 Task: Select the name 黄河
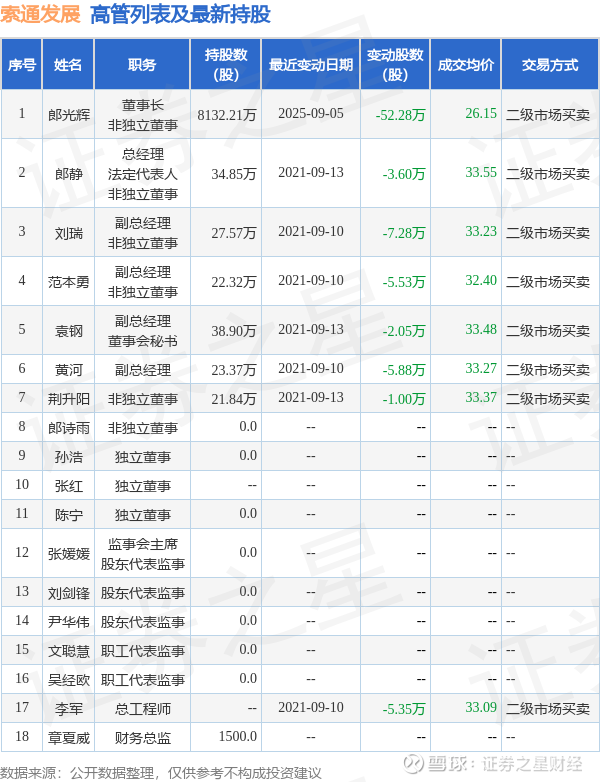click(69, 370)
